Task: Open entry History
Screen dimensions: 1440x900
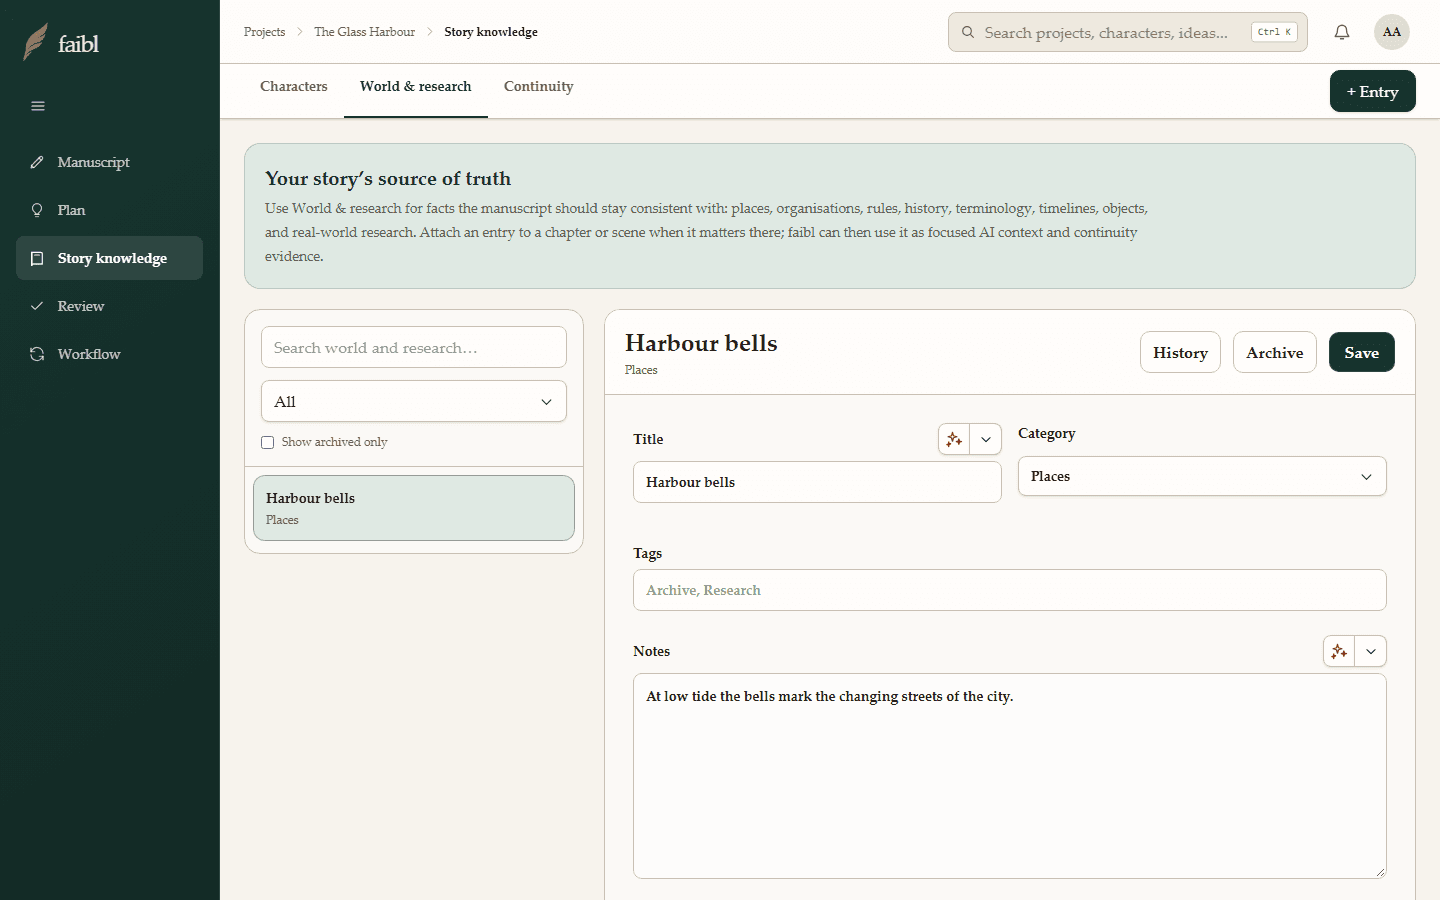Action: coord(1180,352)
